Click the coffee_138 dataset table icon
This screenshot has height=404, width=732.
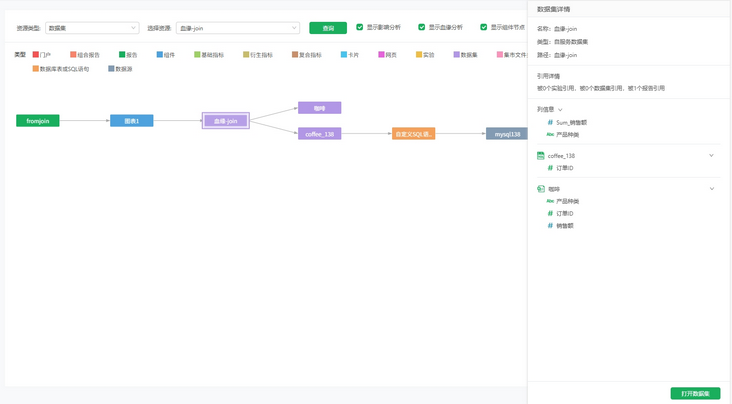[541, 156]
